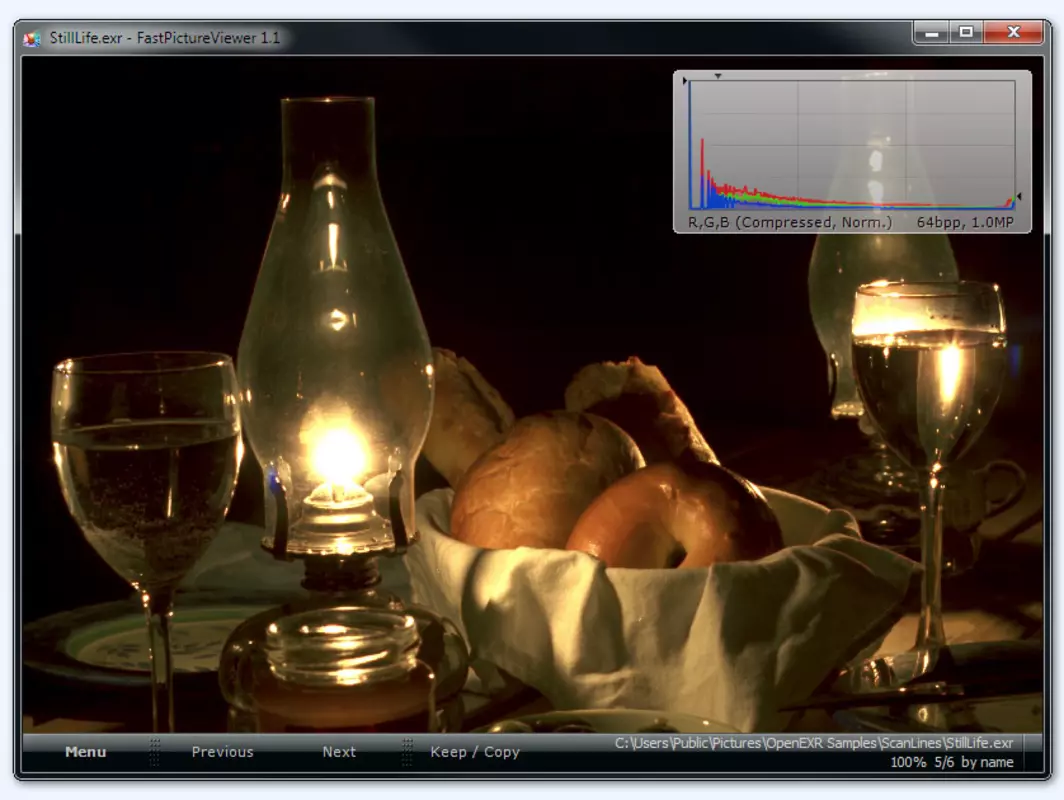
Task: Close the FastPictureViewer window
Action: click(x=1014, y=32)
